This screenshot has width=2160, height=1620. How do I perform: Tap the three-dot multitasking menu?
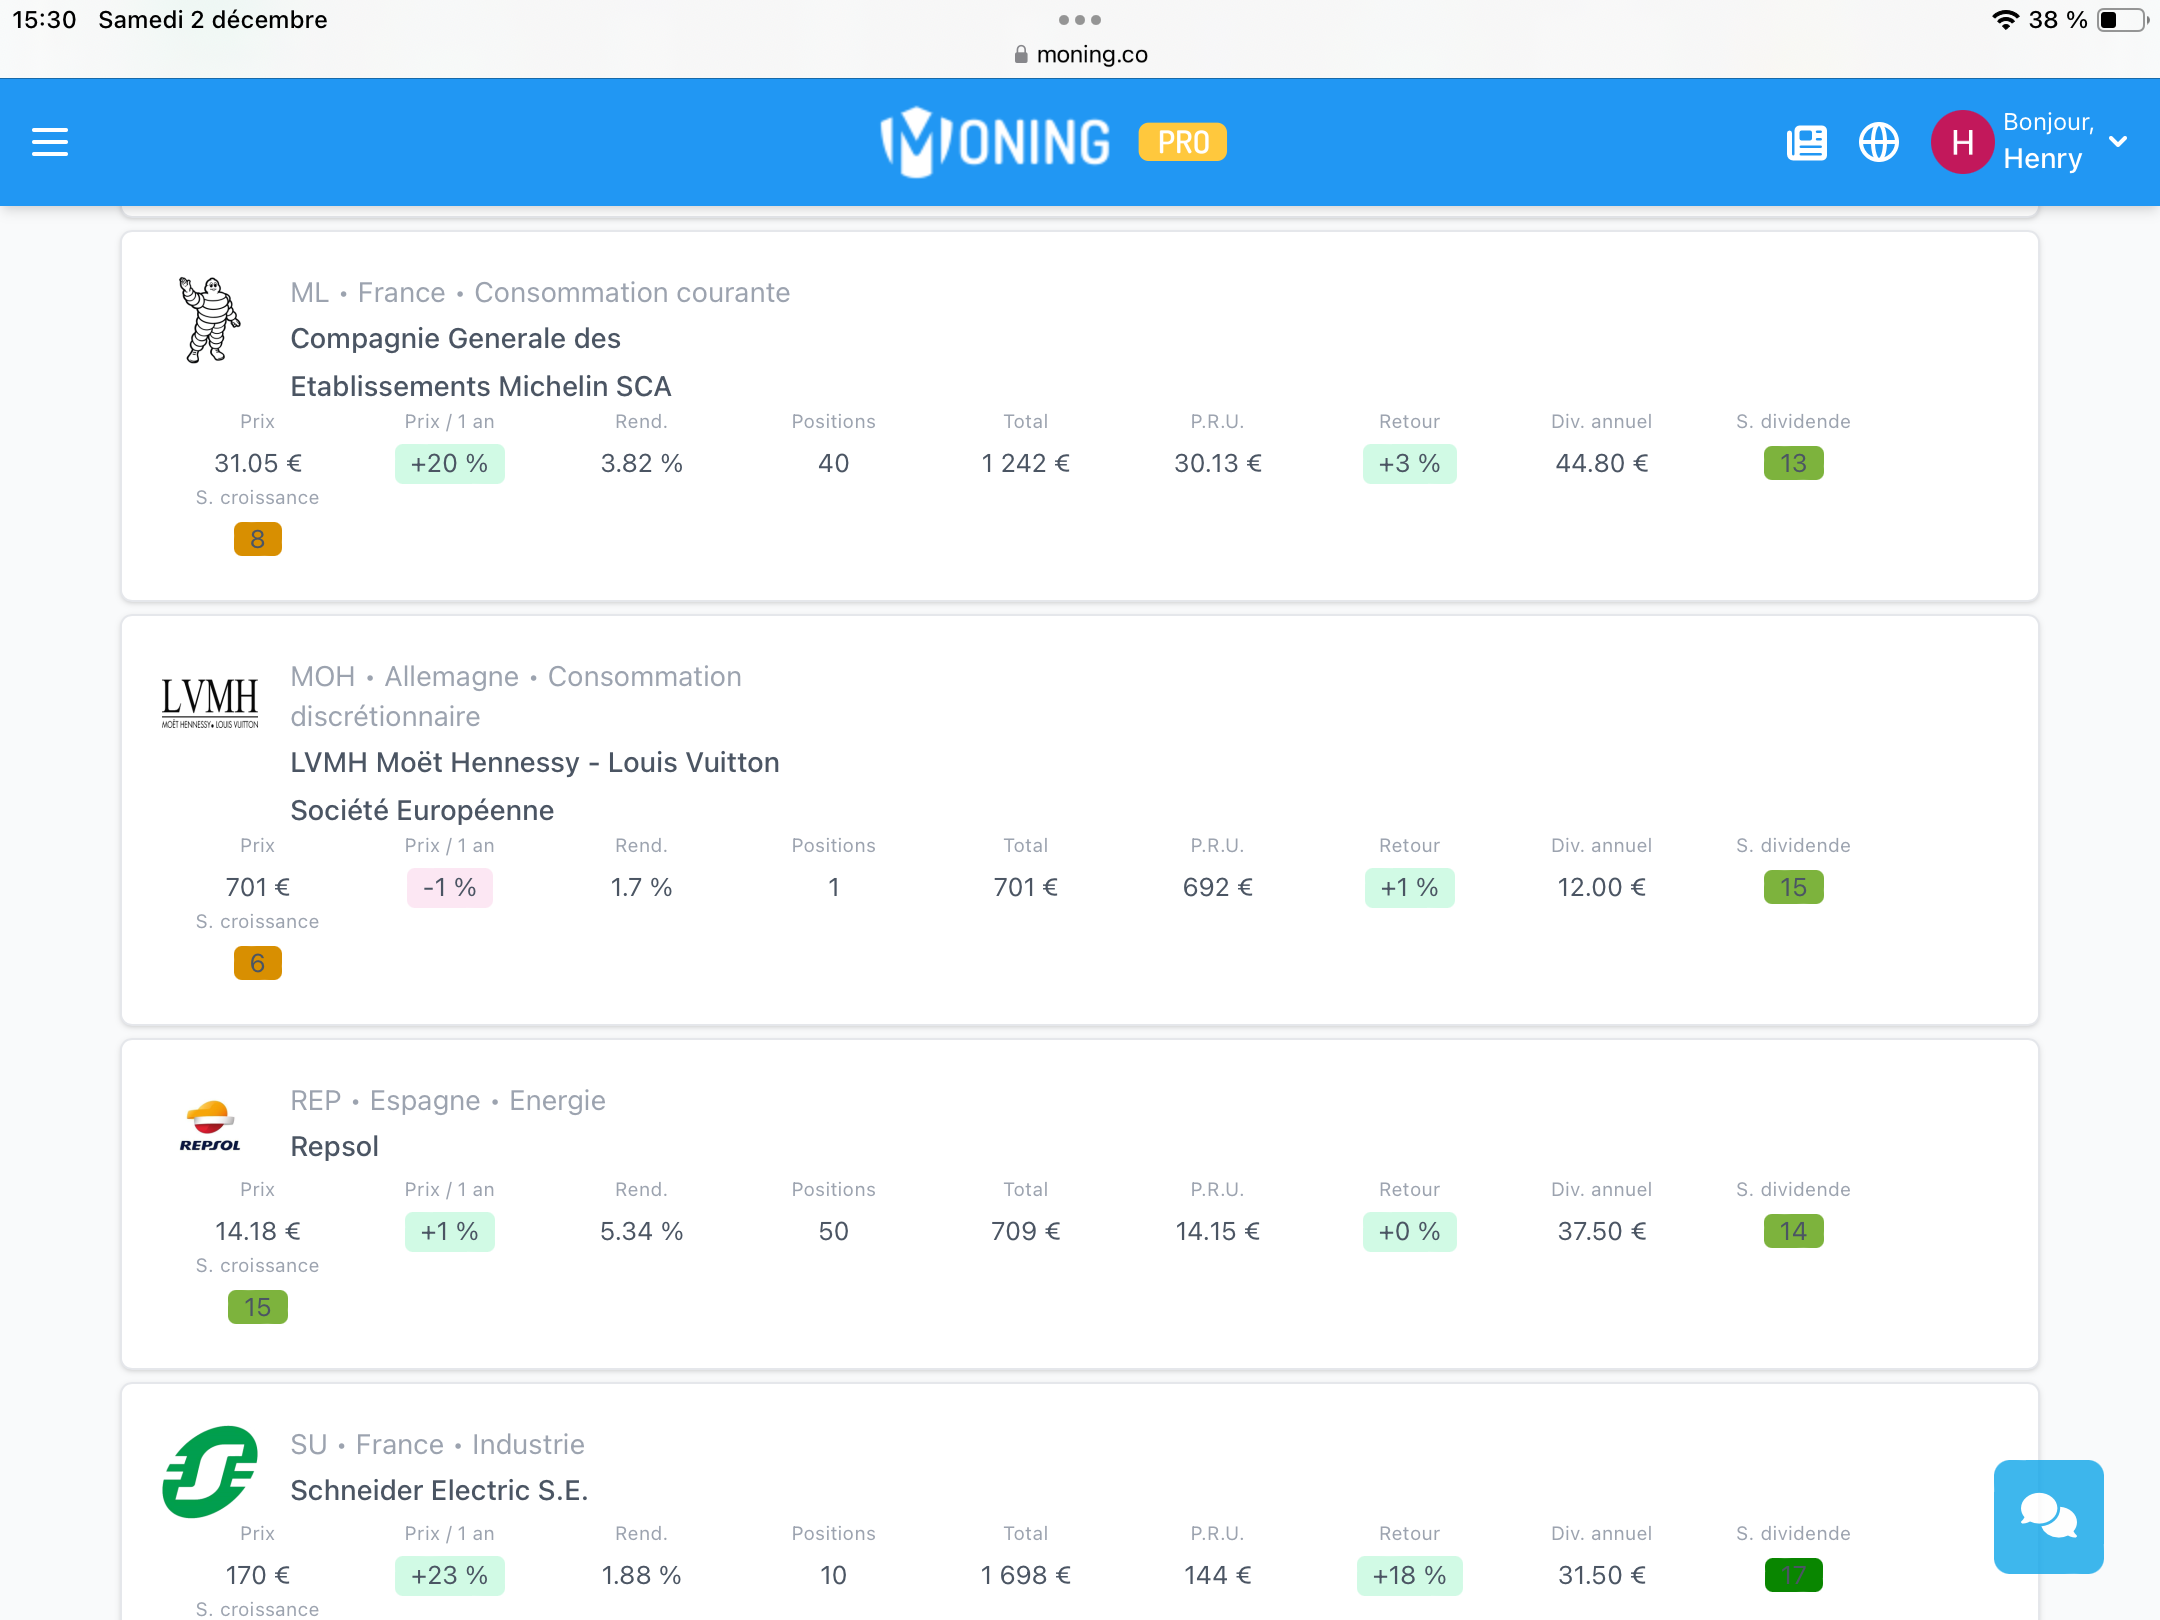click(x=1080, y=20)
